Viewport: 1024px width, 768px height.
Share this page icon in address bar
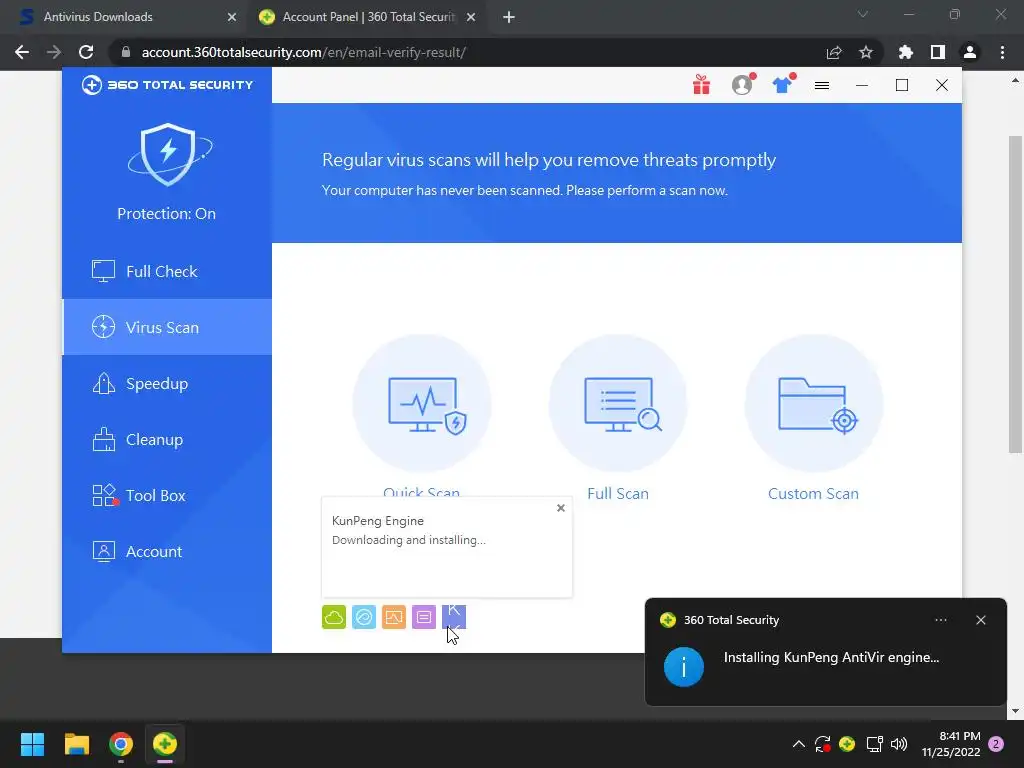tap(834, 52)
